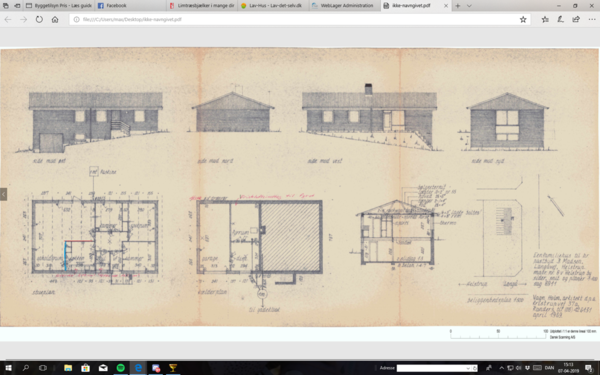The height and width of the screenshot is (375, 600).
Task: Switch to the WebLager Administration tab
Action: (x=345, y=6)
